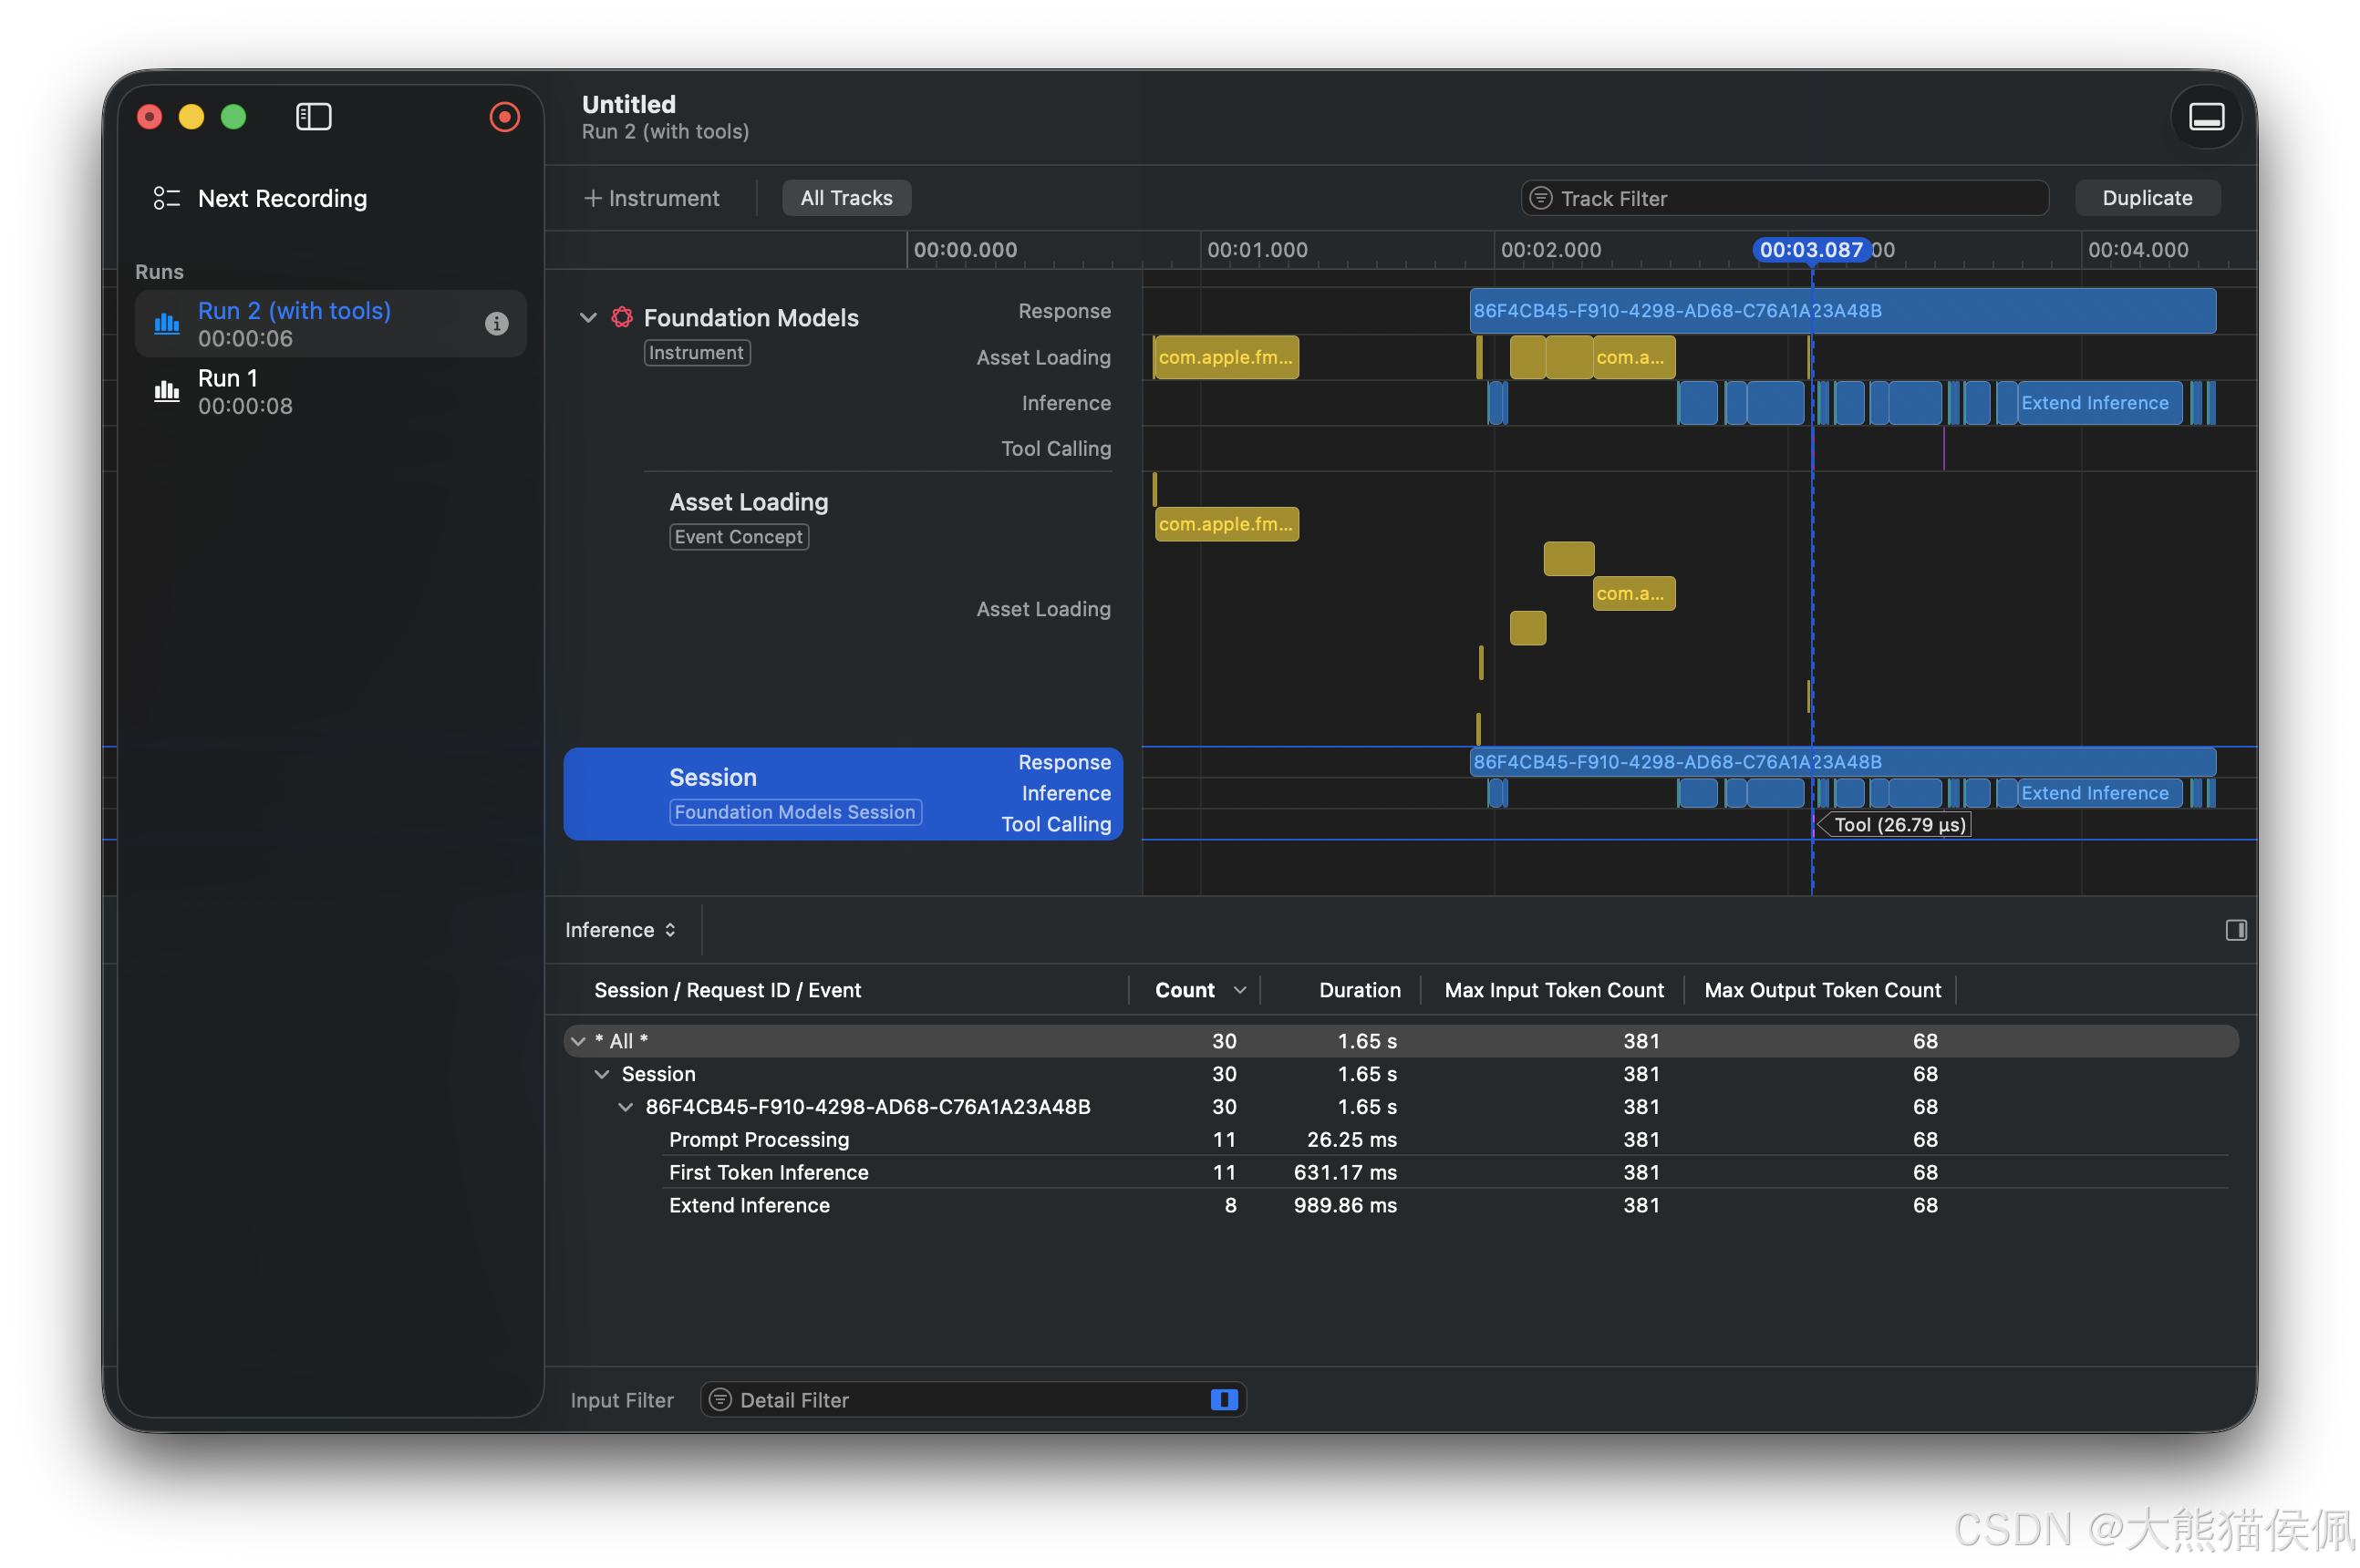Click the Foundation Models instrument icon
Viewport: 2360px width, 1568px height.
622,317
